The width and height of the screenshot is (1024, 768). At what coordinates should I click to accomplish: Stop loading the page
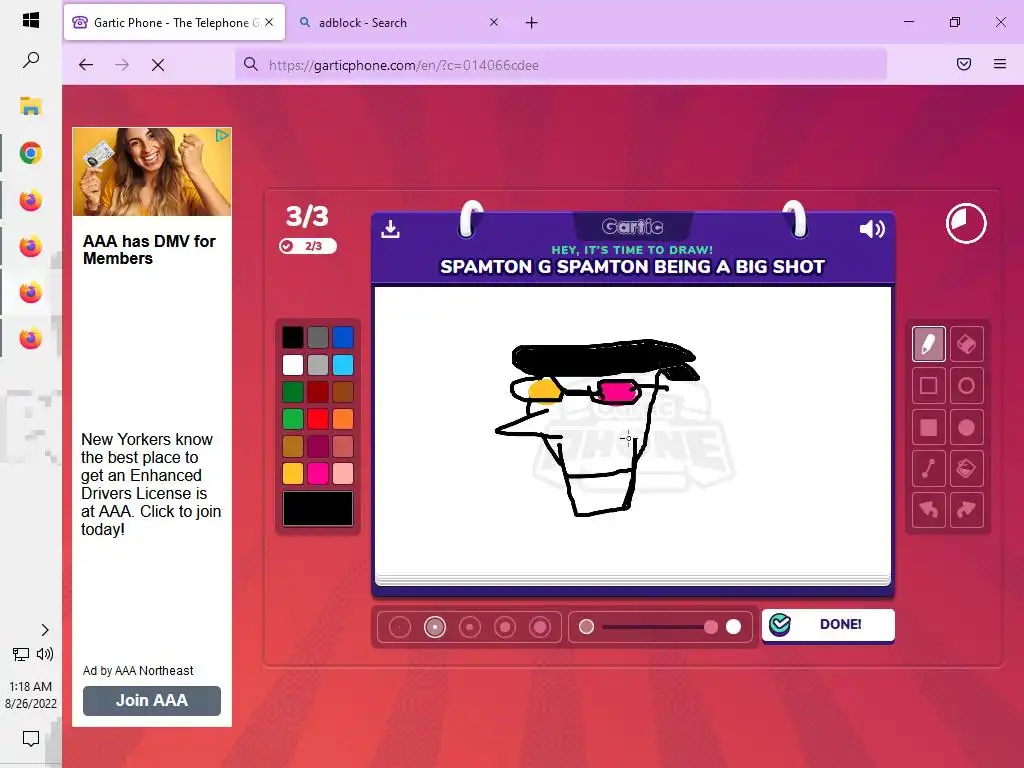pos(157,65)
